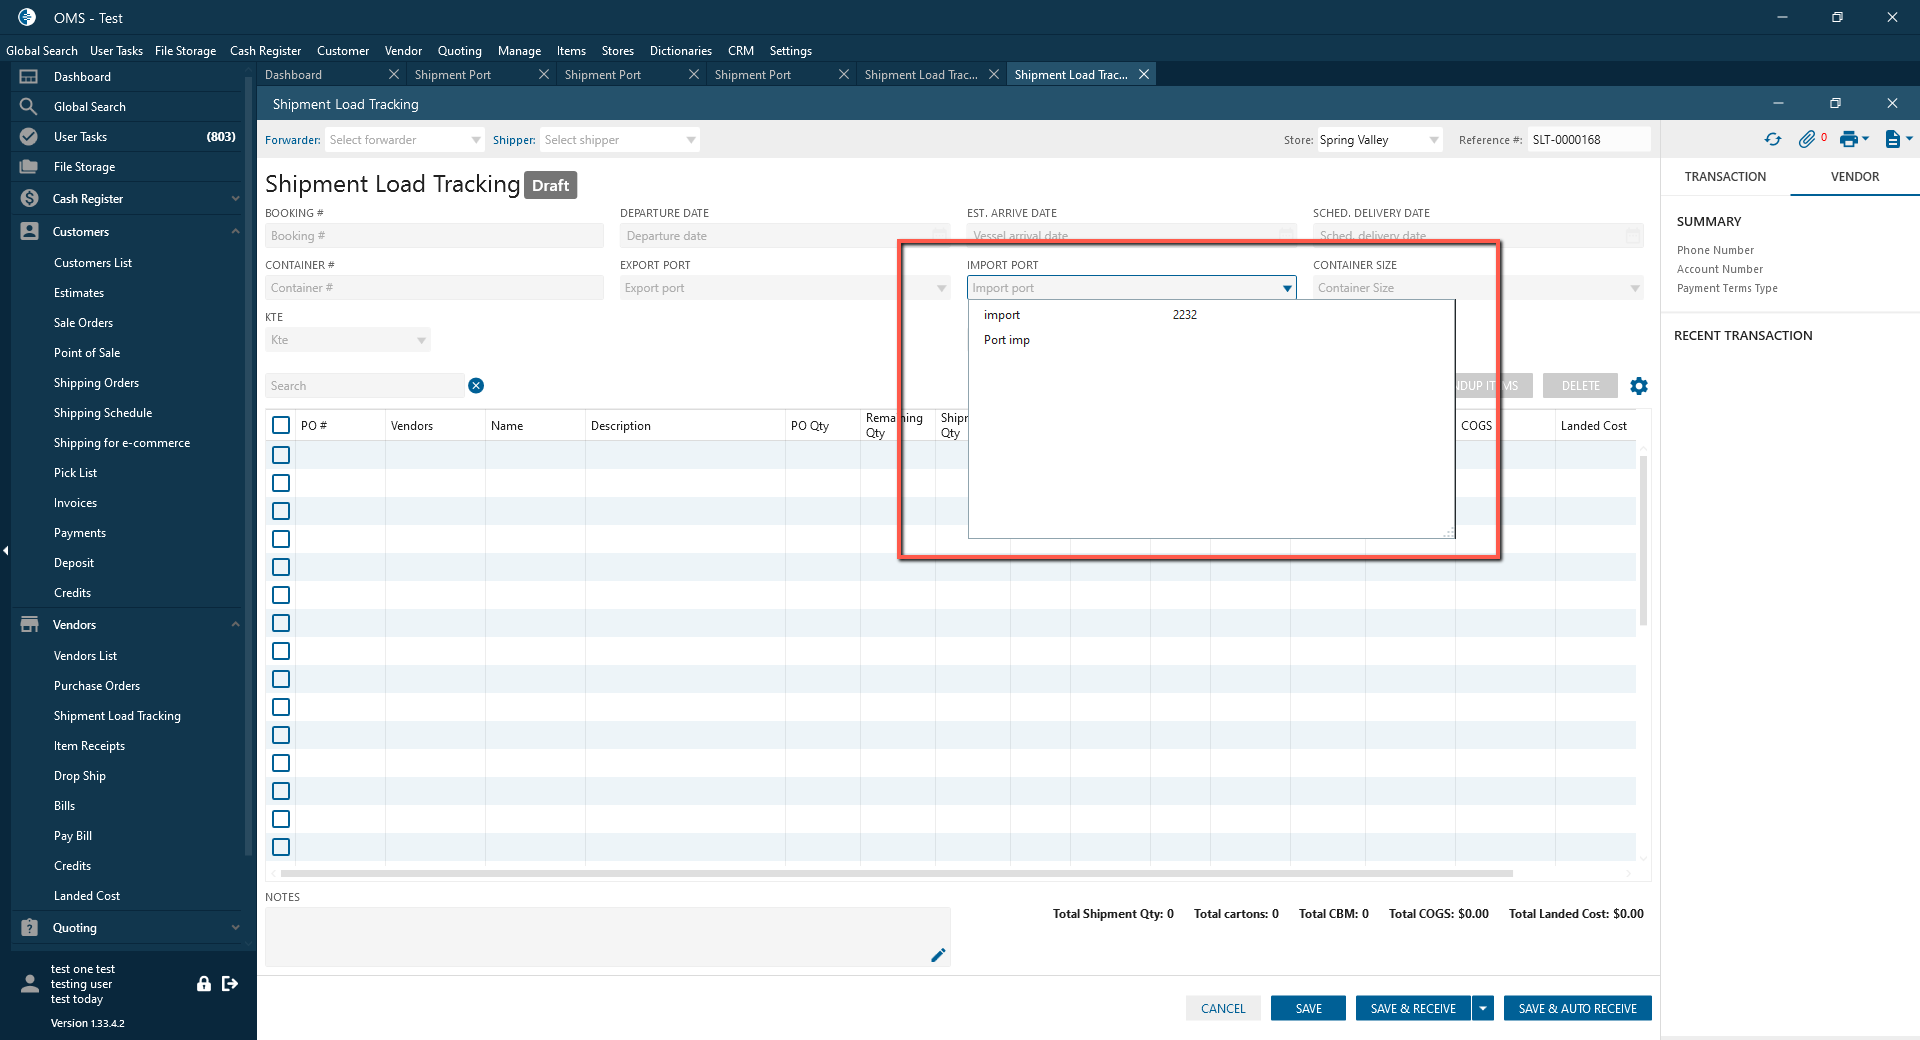Click the lock icon beside the user name
This screenshot has height=1040, width=1920.
pos(204,984)
